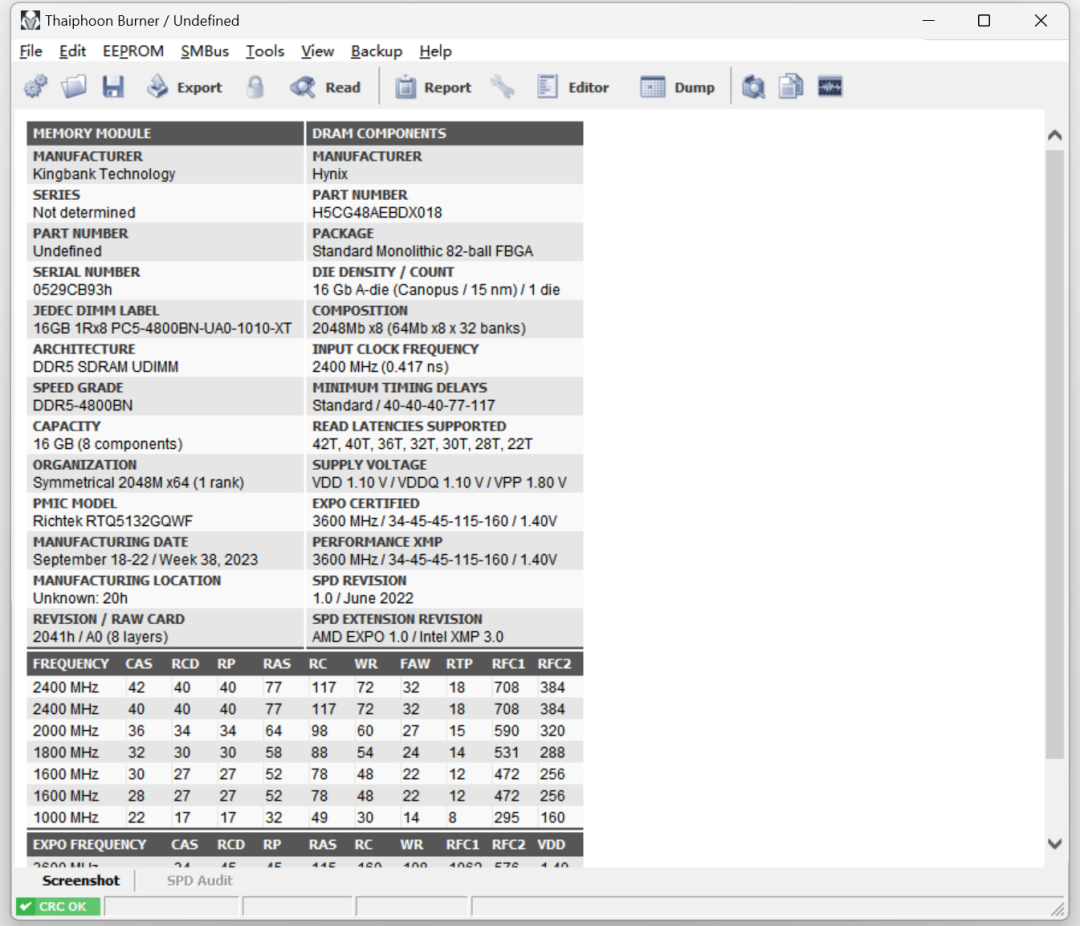Click package Standard Monolithic 82-ball FBGA
Viewport: 1080px width, 926px height.
pos(423,251)
